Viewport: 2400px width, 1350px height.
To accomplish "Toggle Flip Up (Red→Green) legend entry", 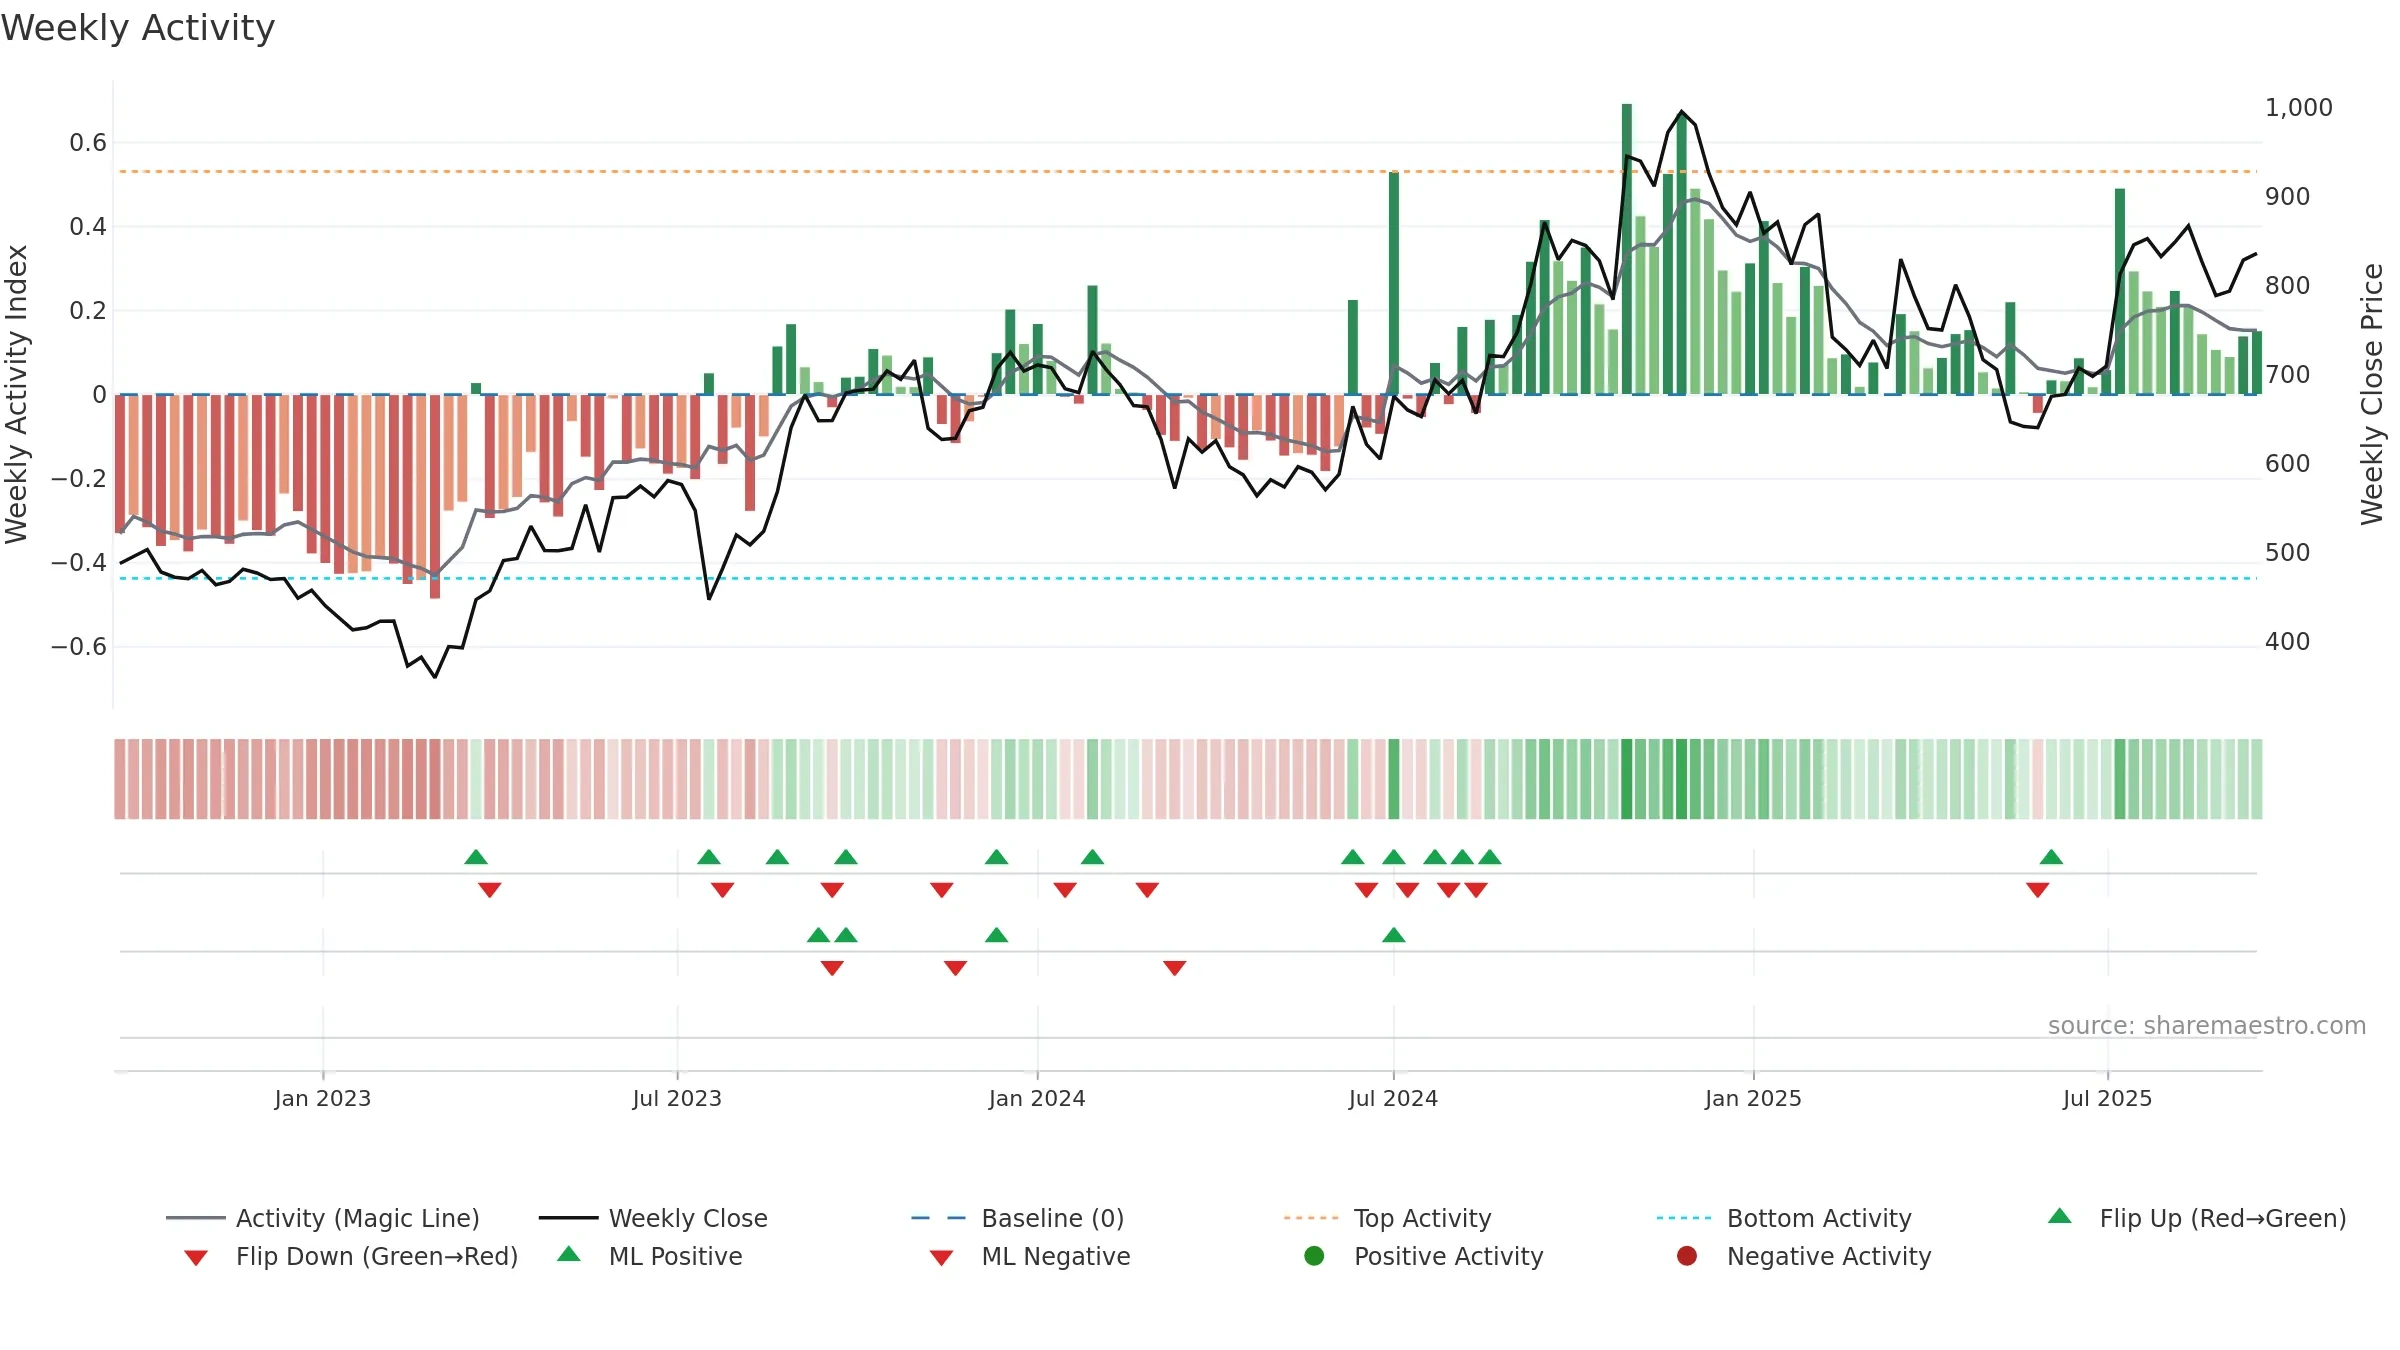I will pyautogui.click(x=2196, y=1218).
